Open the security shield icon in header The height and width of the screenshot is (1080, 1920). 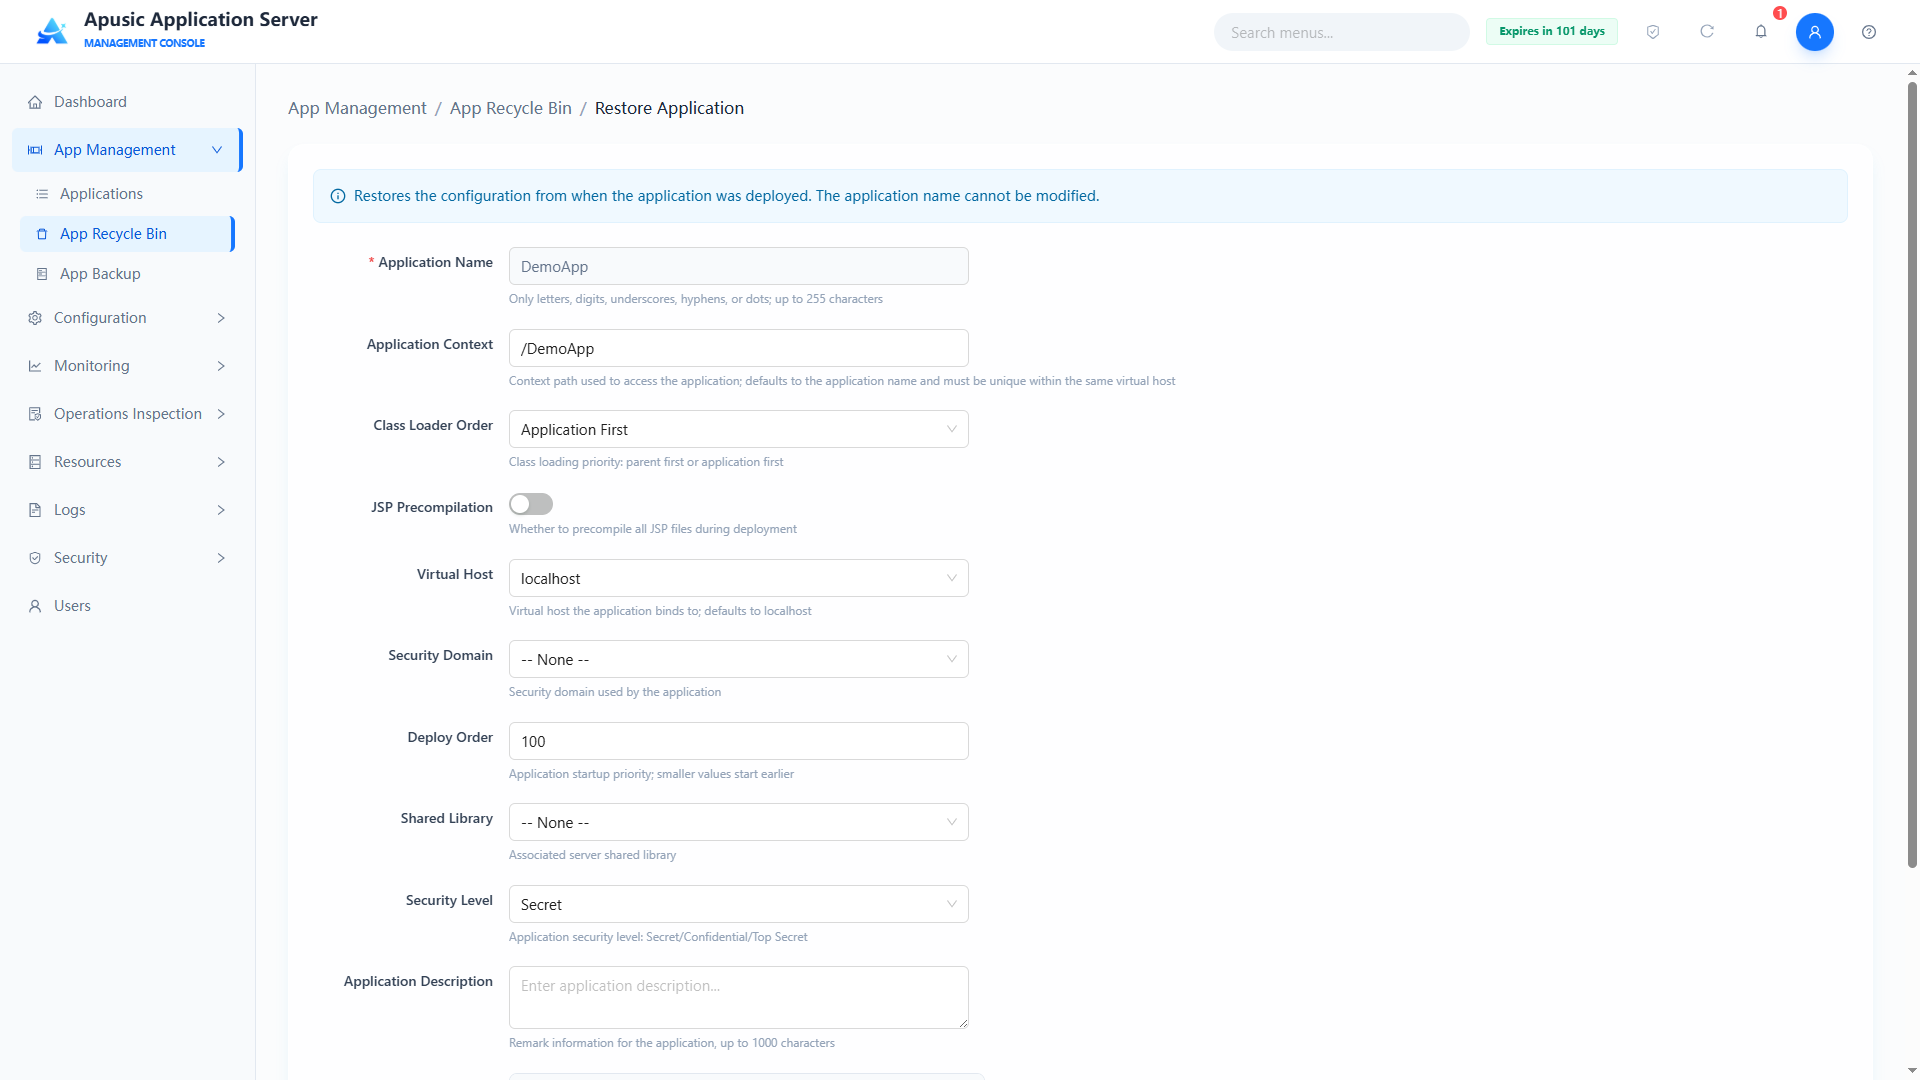[1653, 32]
